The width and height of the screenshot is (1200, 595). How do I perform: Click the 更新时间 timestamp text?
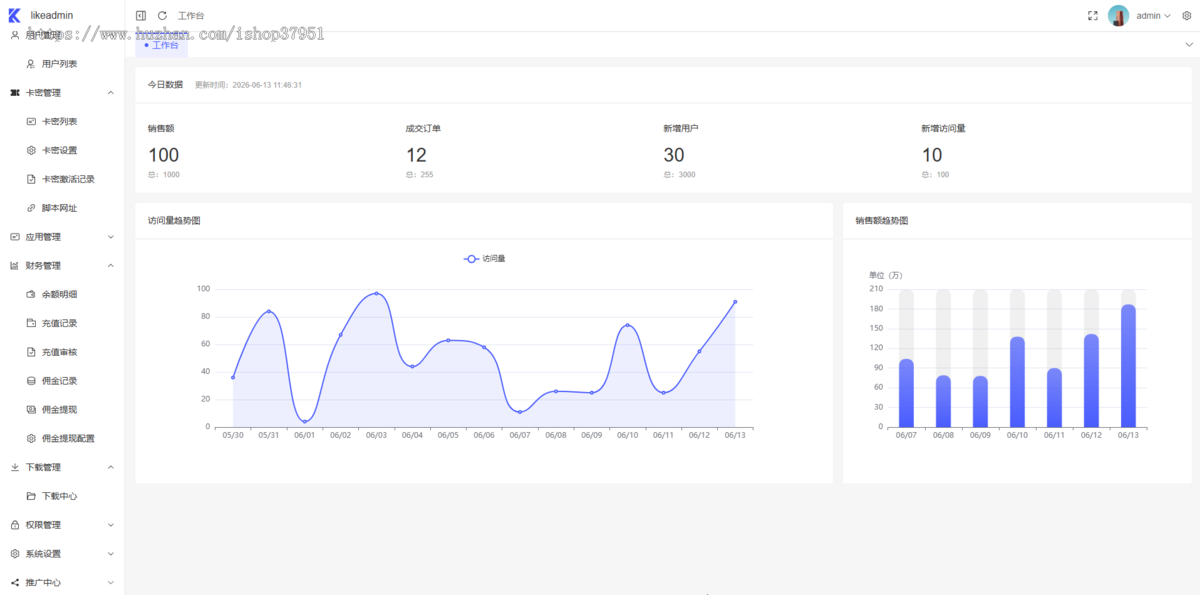[248, 85]
